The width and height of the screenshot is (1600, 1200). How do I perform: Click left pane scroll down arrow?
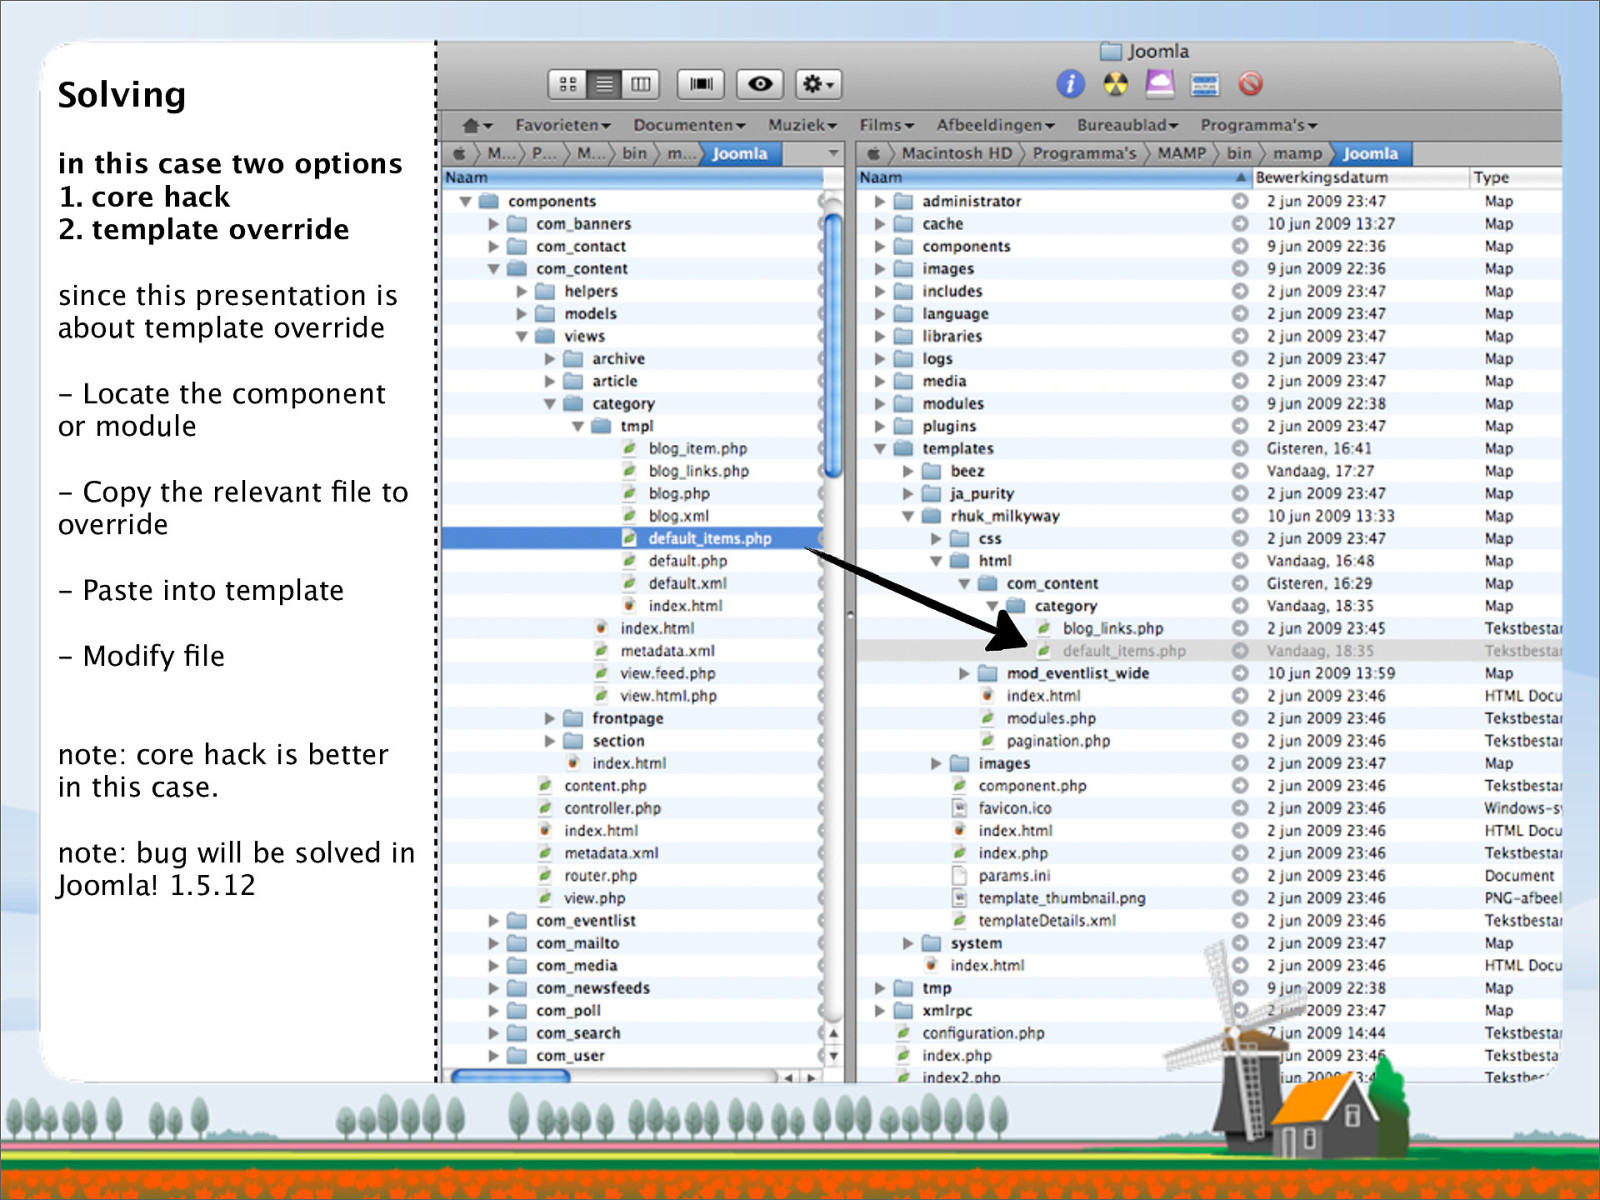(833, 1055)
